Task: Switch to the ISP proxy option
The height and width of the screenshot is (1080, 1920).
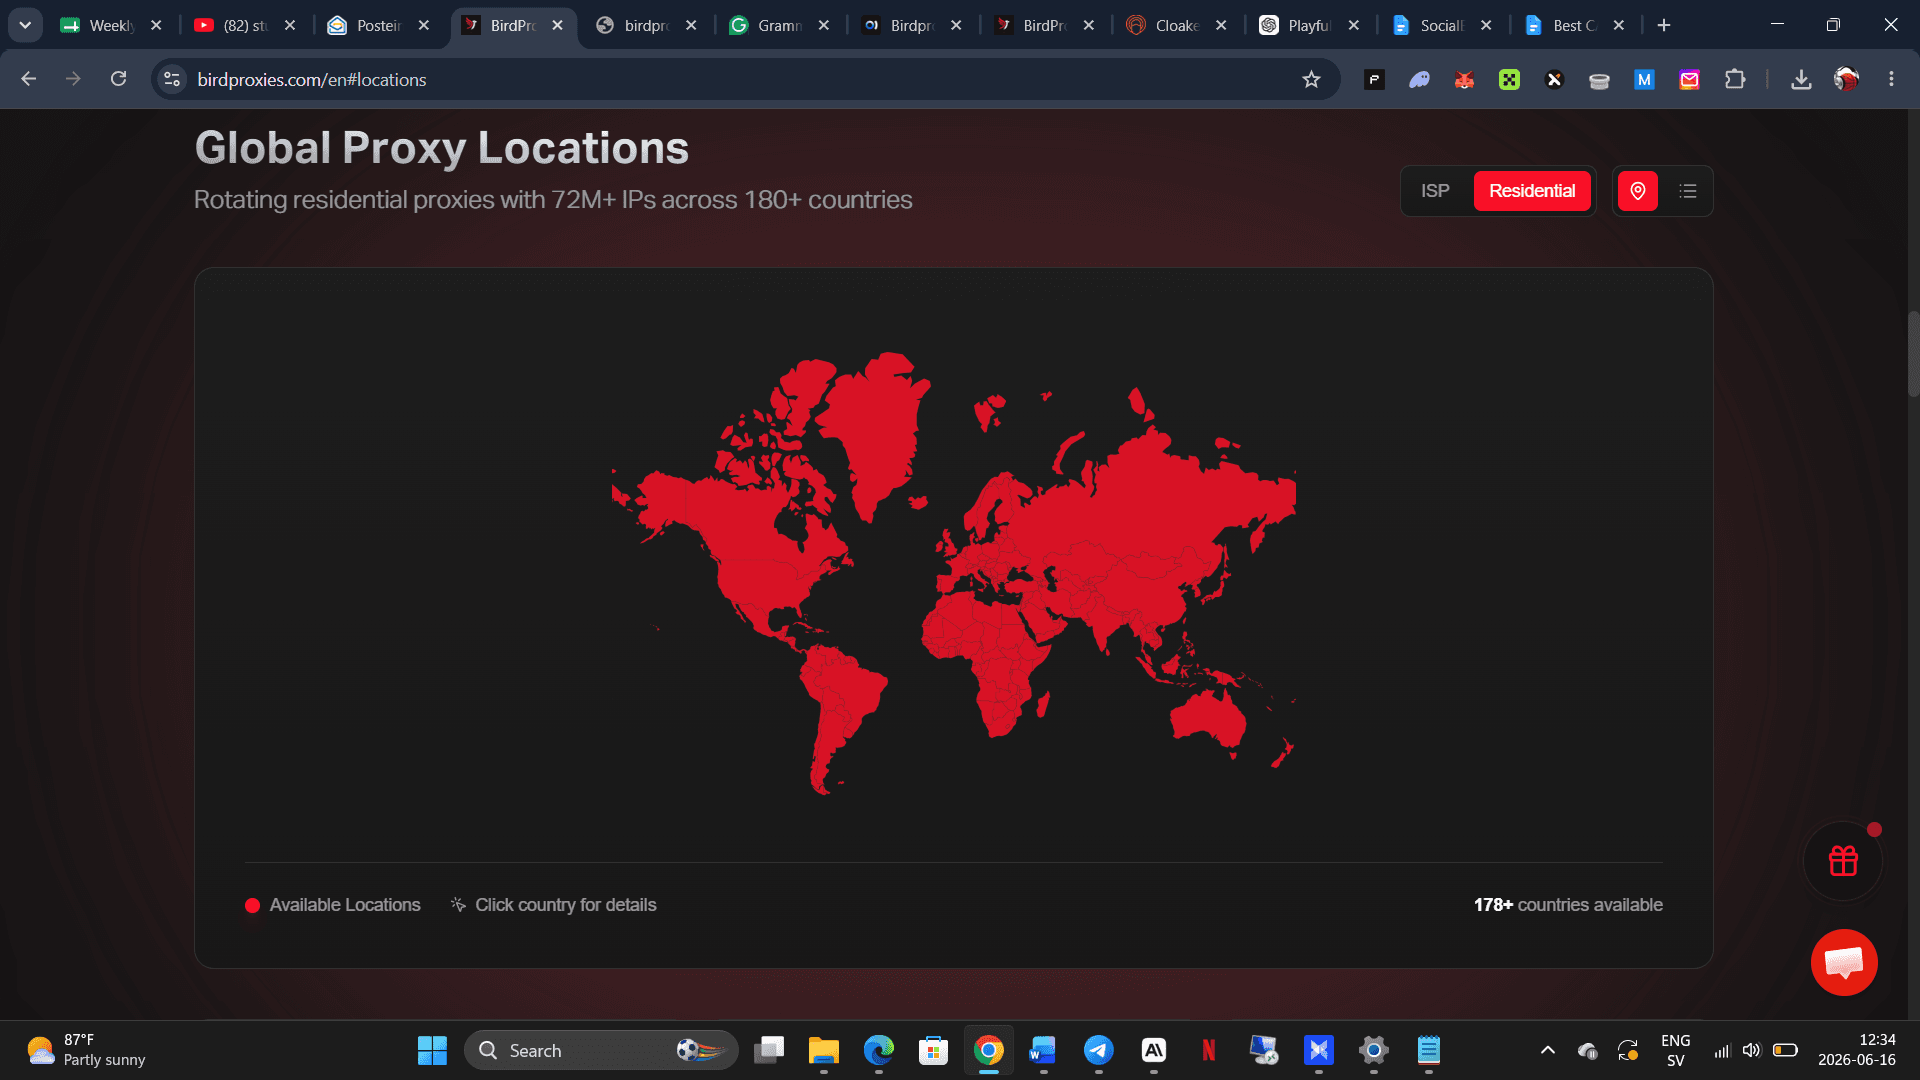Action: [x=1435, y=191]
